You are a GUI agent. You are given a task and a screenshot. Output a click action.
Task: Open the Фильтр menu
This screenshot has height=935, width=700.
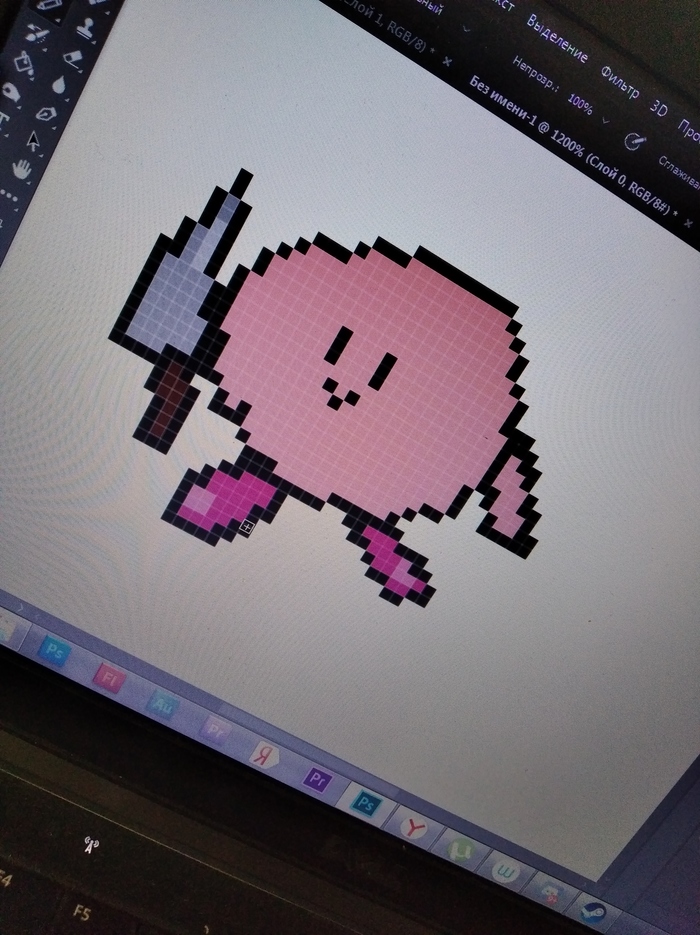(620, 82)
